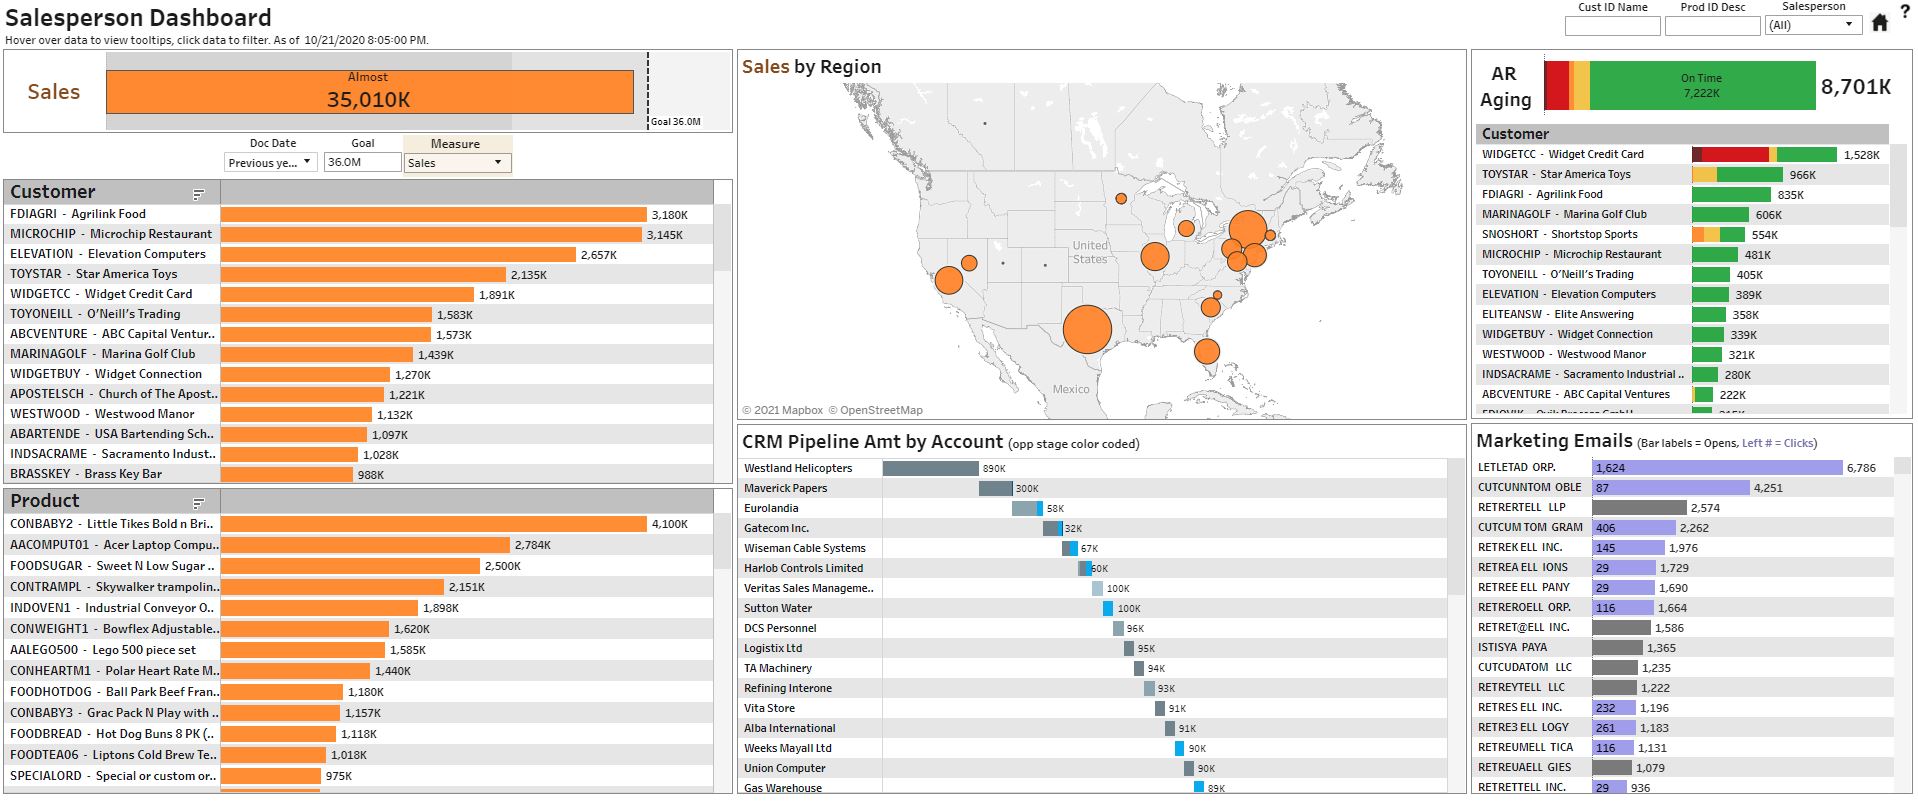This screenshot has height=801, width=1918.
Task: Open the Salesperson (All) dropdown
Action: 1812,25
